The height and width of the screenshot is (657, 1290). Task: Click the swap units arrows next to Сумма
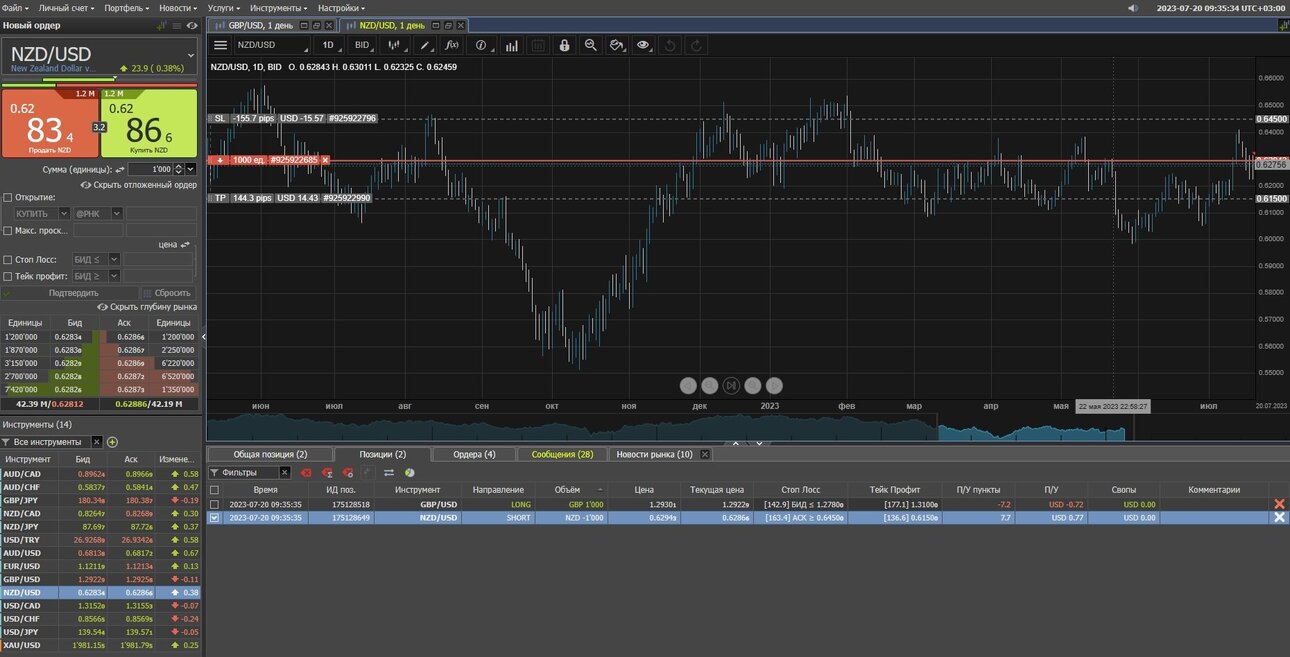[120, 169]
